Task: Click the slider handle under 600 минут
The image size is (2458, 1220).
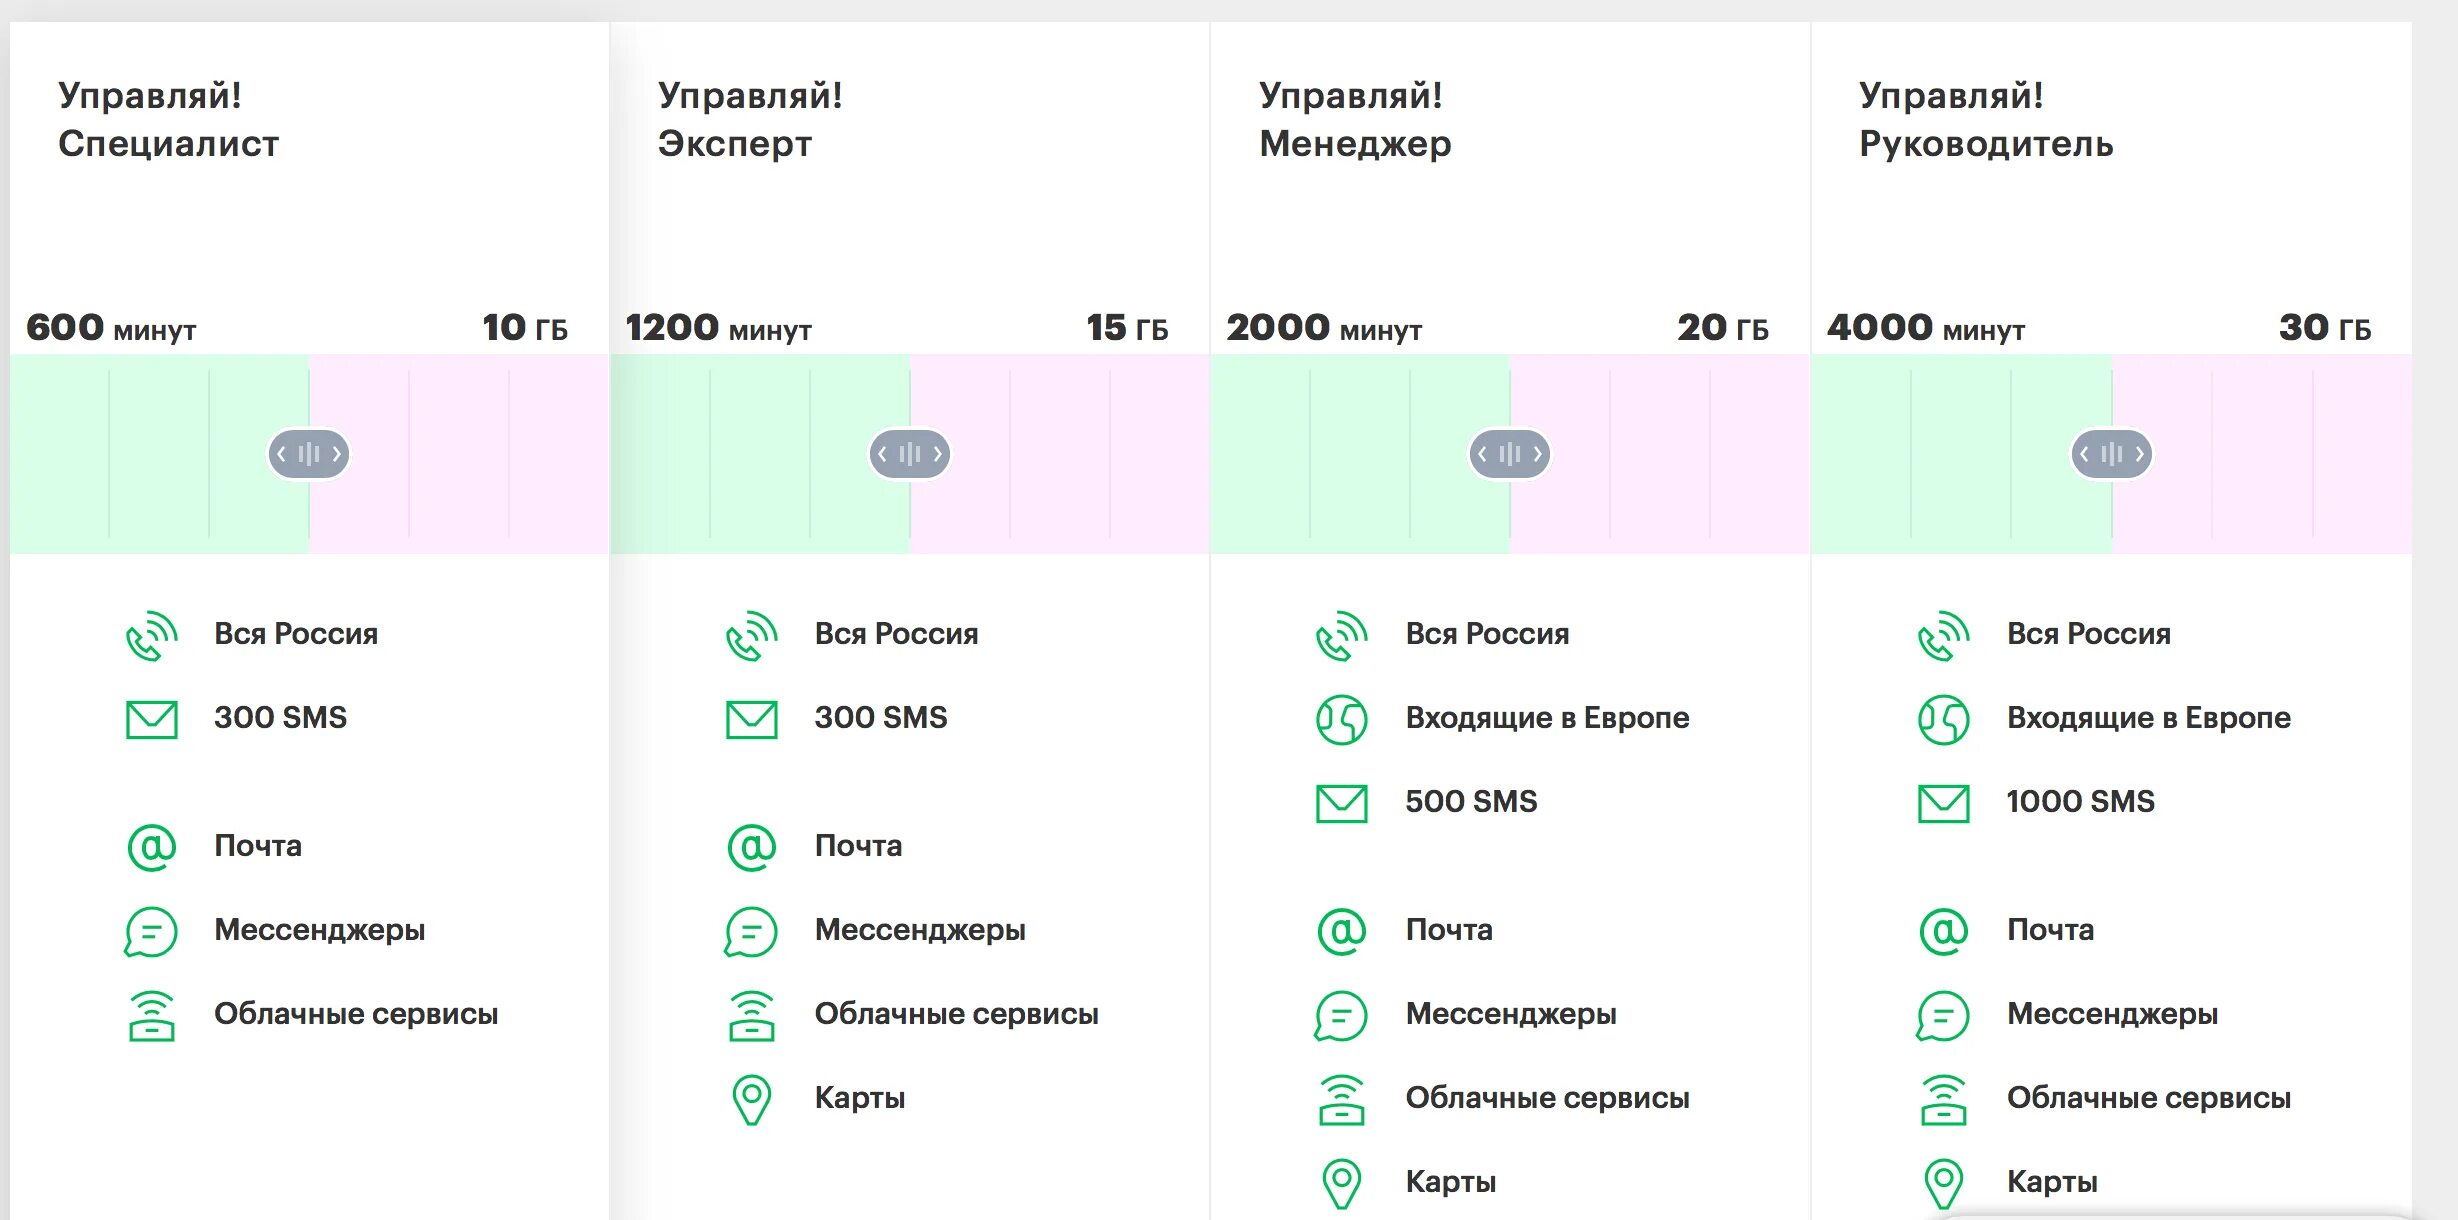Action: point(309,454)
